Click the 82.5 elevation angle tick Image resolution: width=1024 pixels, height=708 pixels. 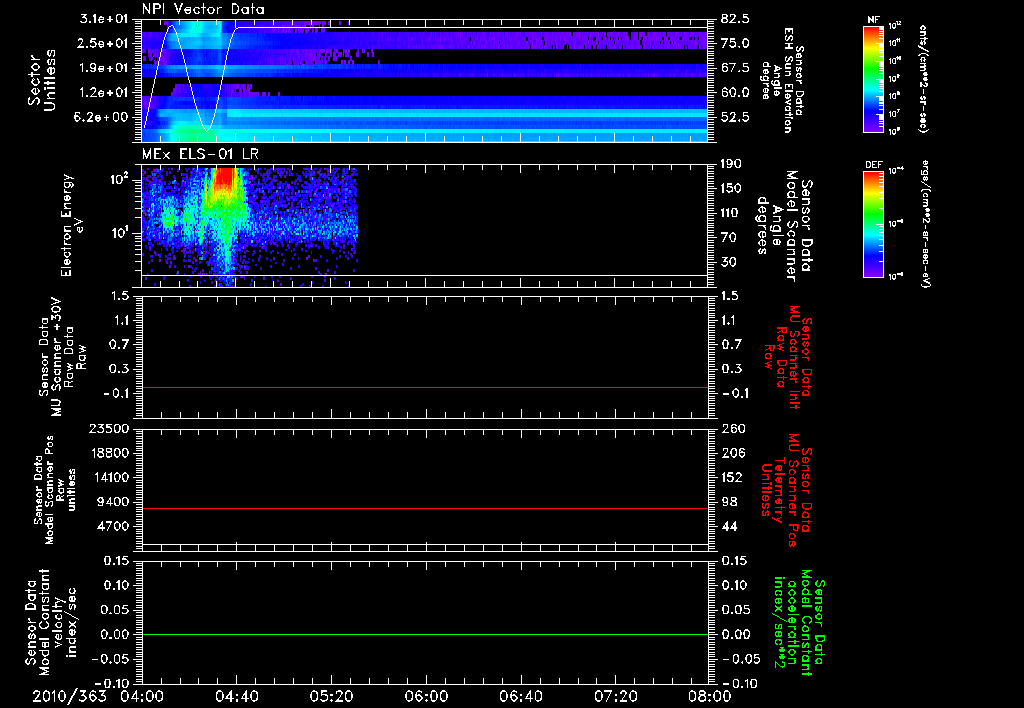point(735,19)
